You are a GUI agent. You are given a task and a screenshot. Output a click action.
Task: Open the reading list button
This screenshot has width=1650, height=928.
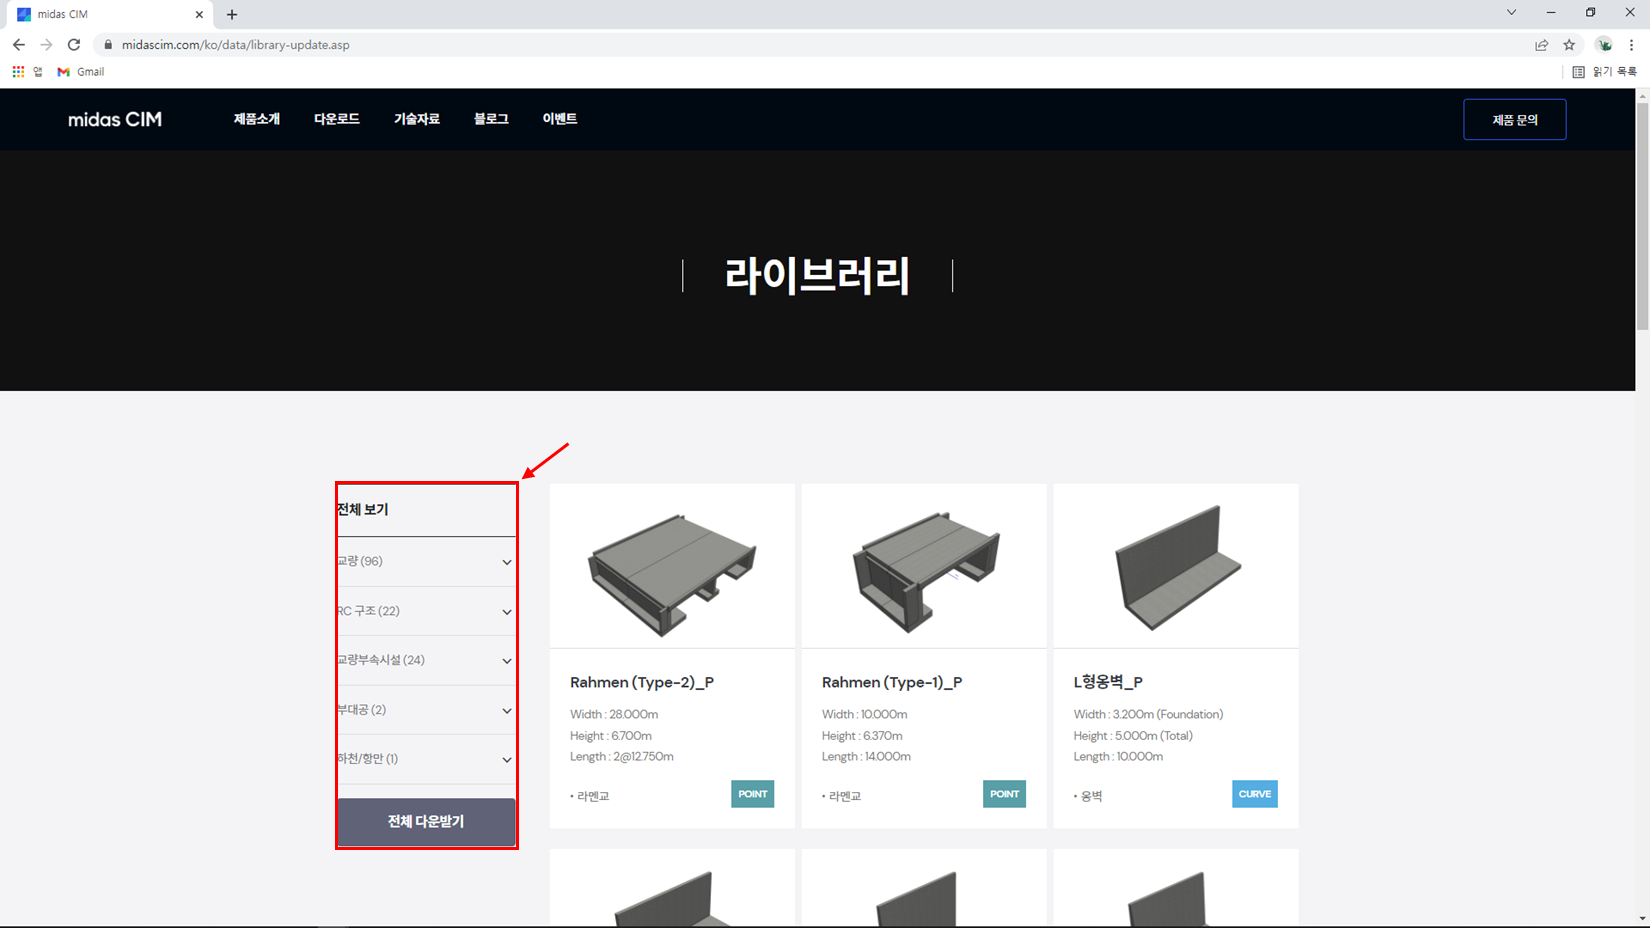(x=1604, y=72)
